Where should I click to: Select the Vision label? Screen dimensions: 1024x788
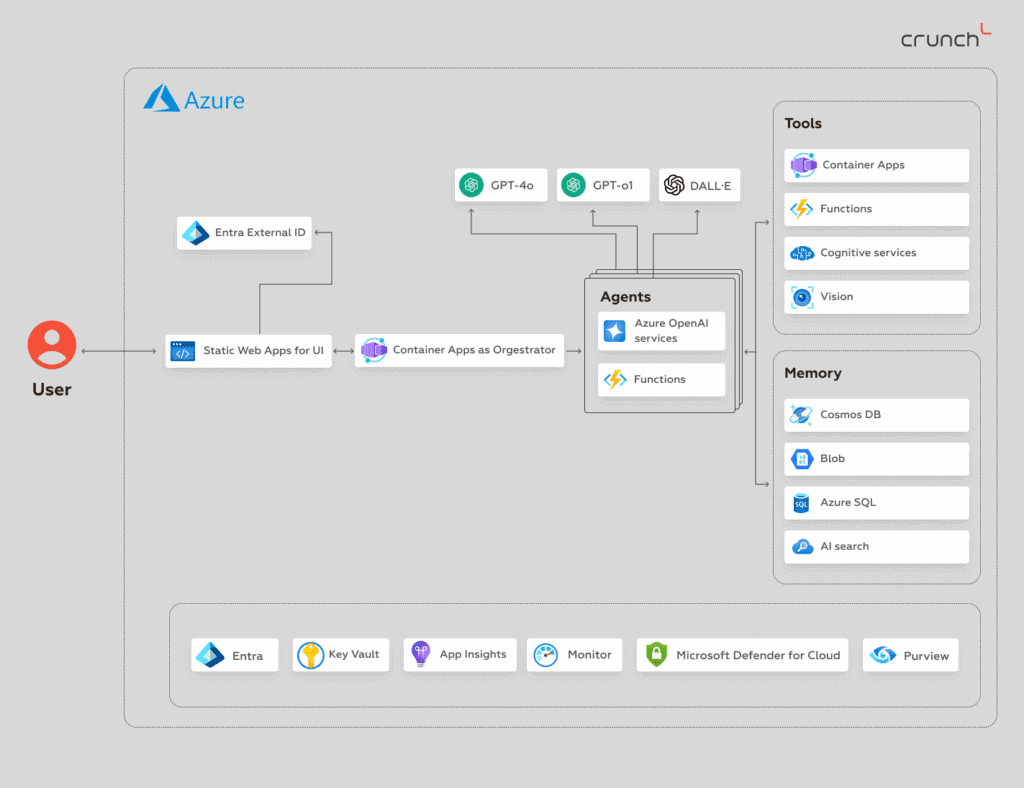(837, 296)
